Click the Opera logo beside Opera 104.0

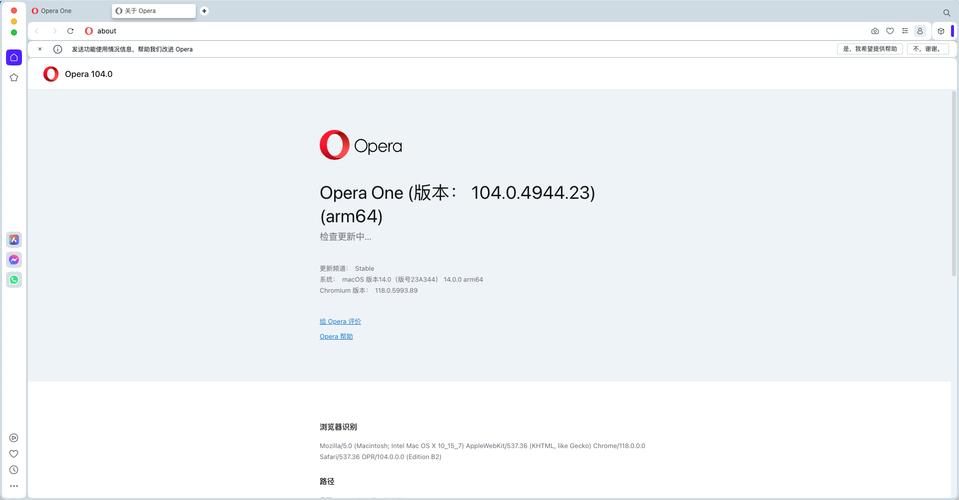click(51, 74)
